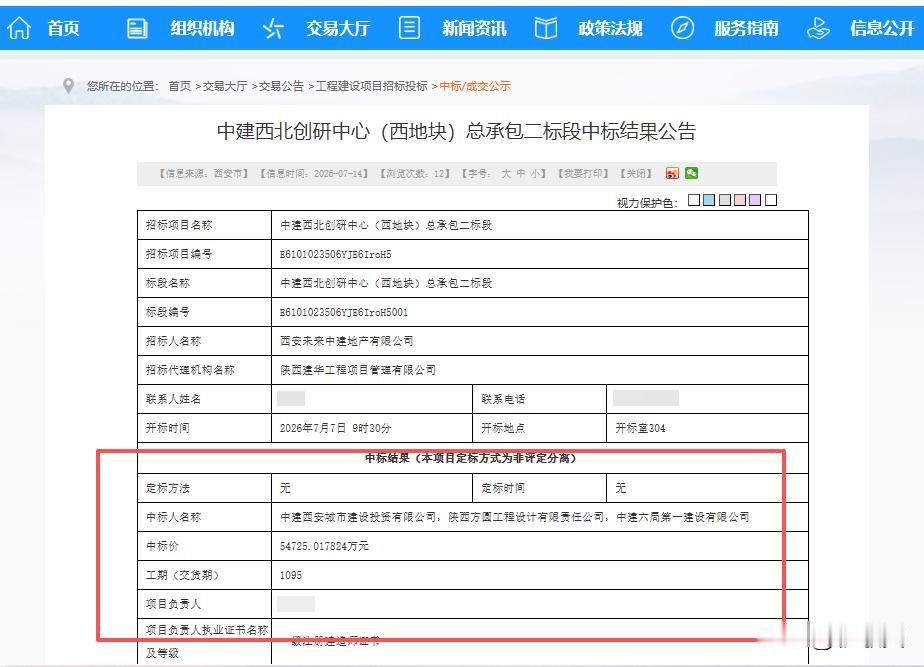Image resolution: width=924 pixels, height=667 pixels.
Task: Click 浏览次数：12 text
Action: (x=415, y=174)
